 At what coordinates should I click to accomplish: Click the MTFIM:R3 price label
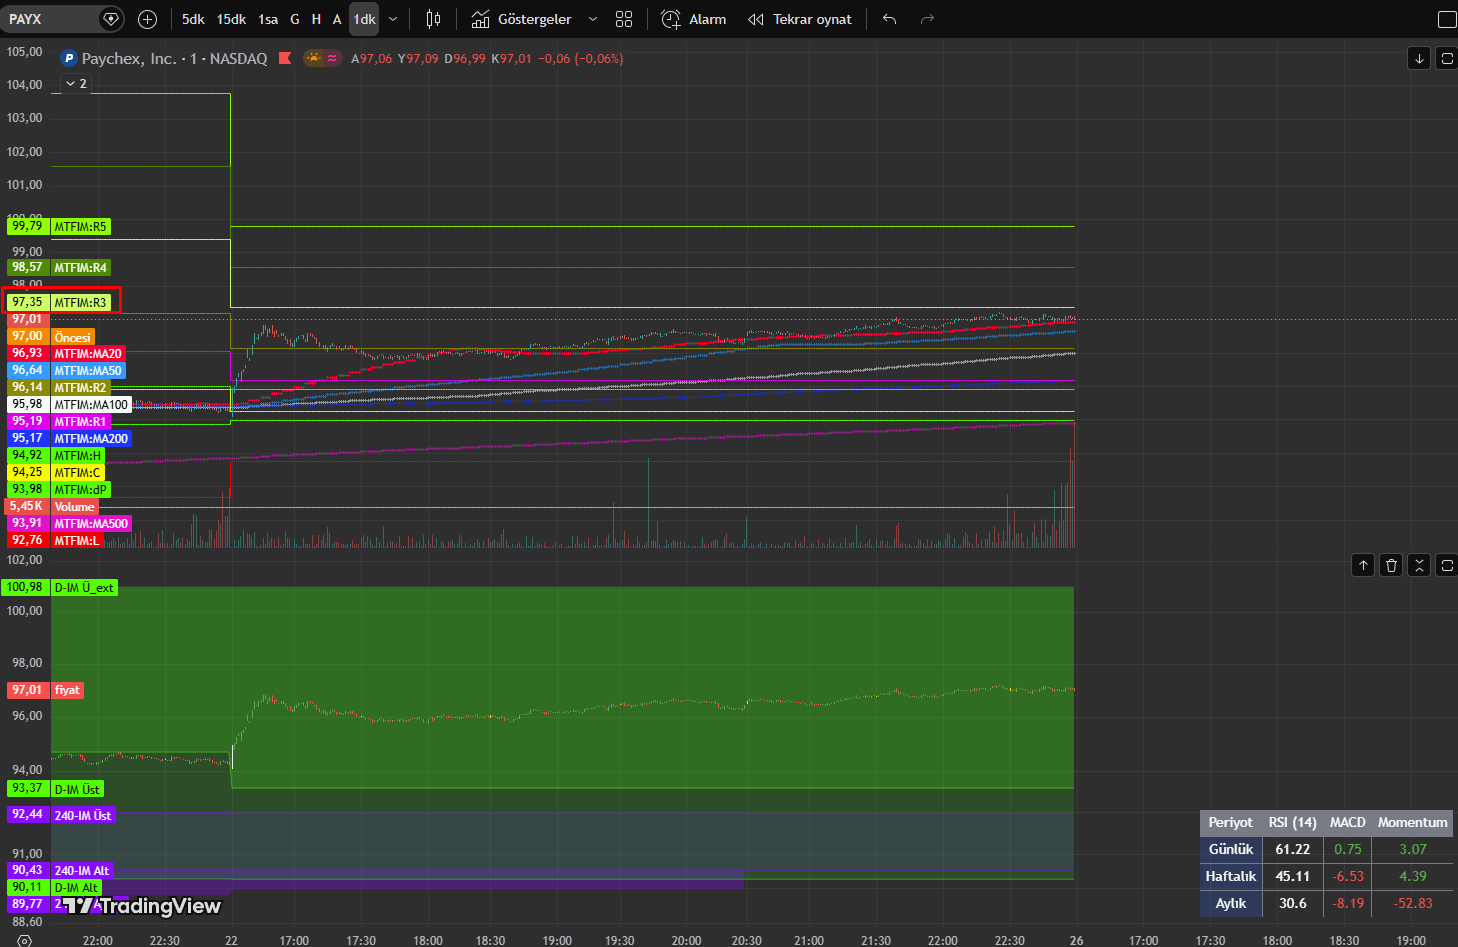(x=80, y=303)
